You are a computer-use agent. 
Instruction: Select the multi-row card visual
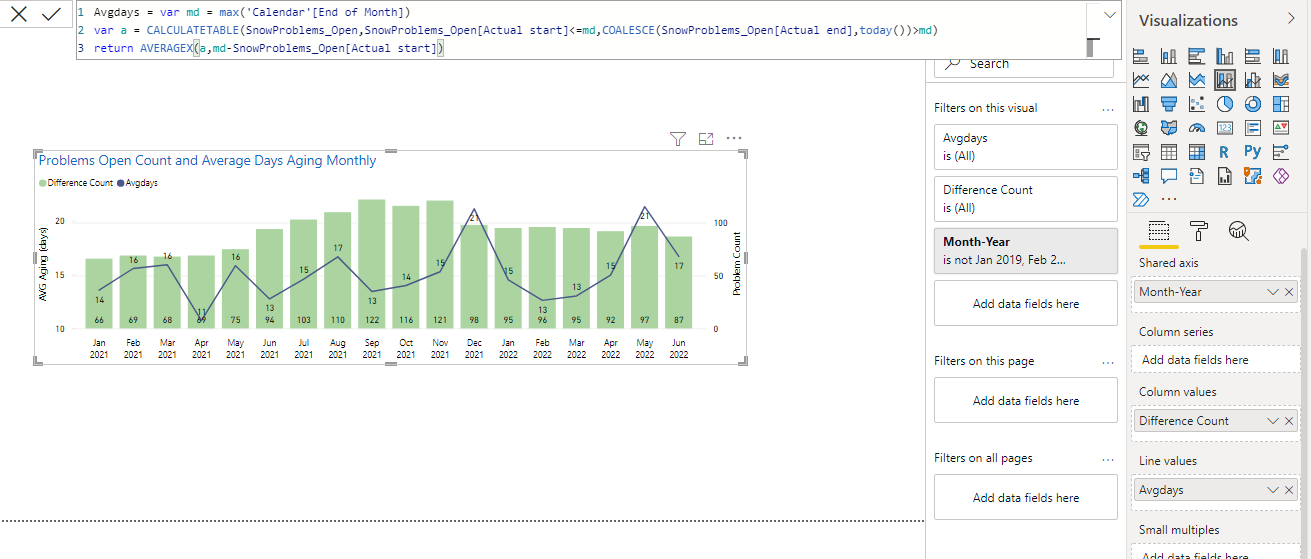1253,128
